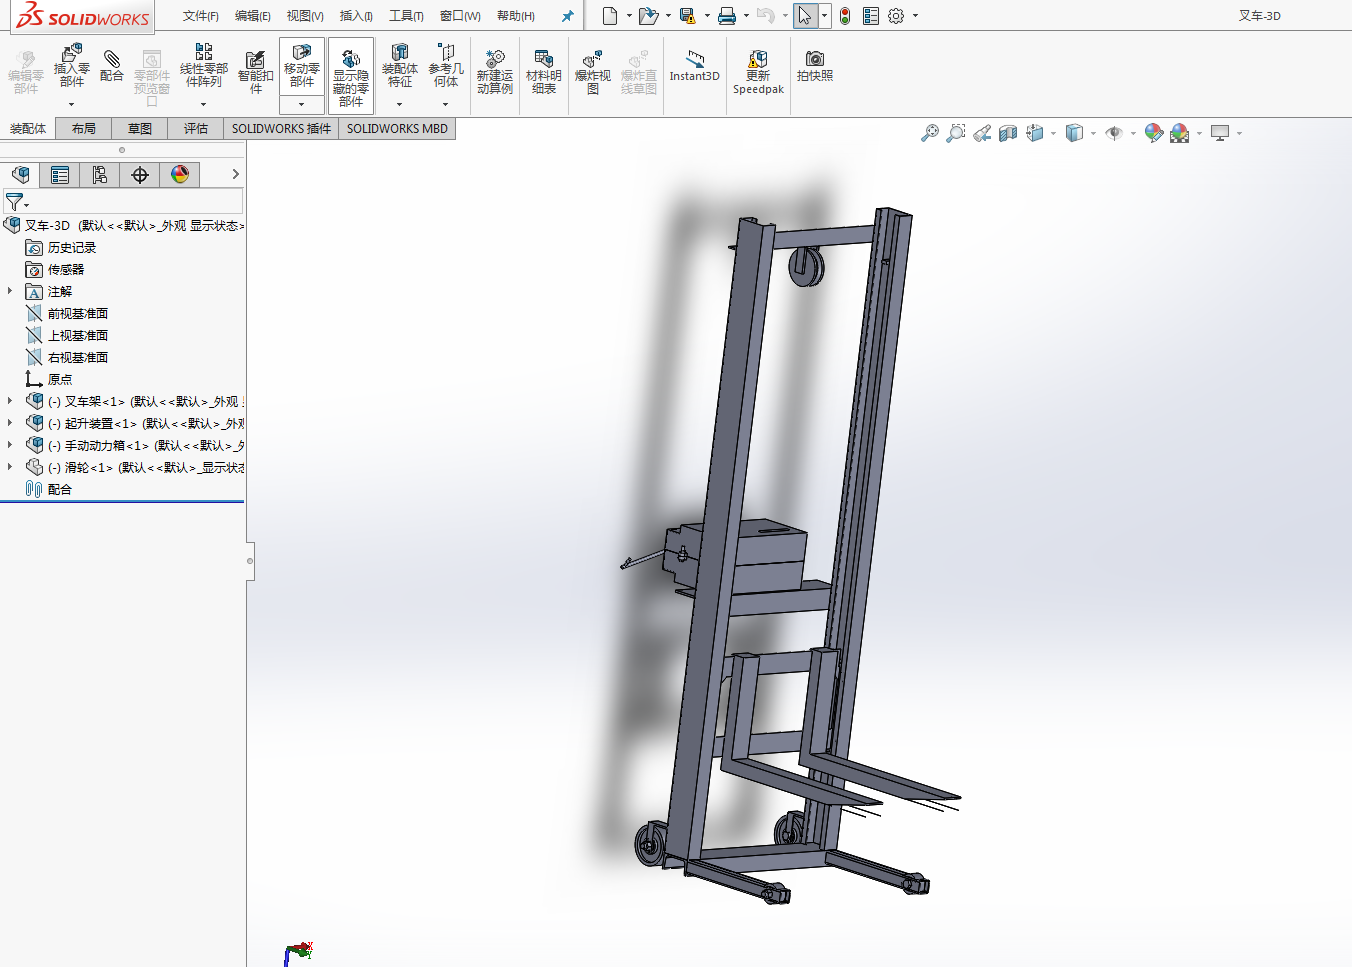1352x967 pixels.
Task: Expand the 叉车架<1> component node
Action: (x=10, y=401)
